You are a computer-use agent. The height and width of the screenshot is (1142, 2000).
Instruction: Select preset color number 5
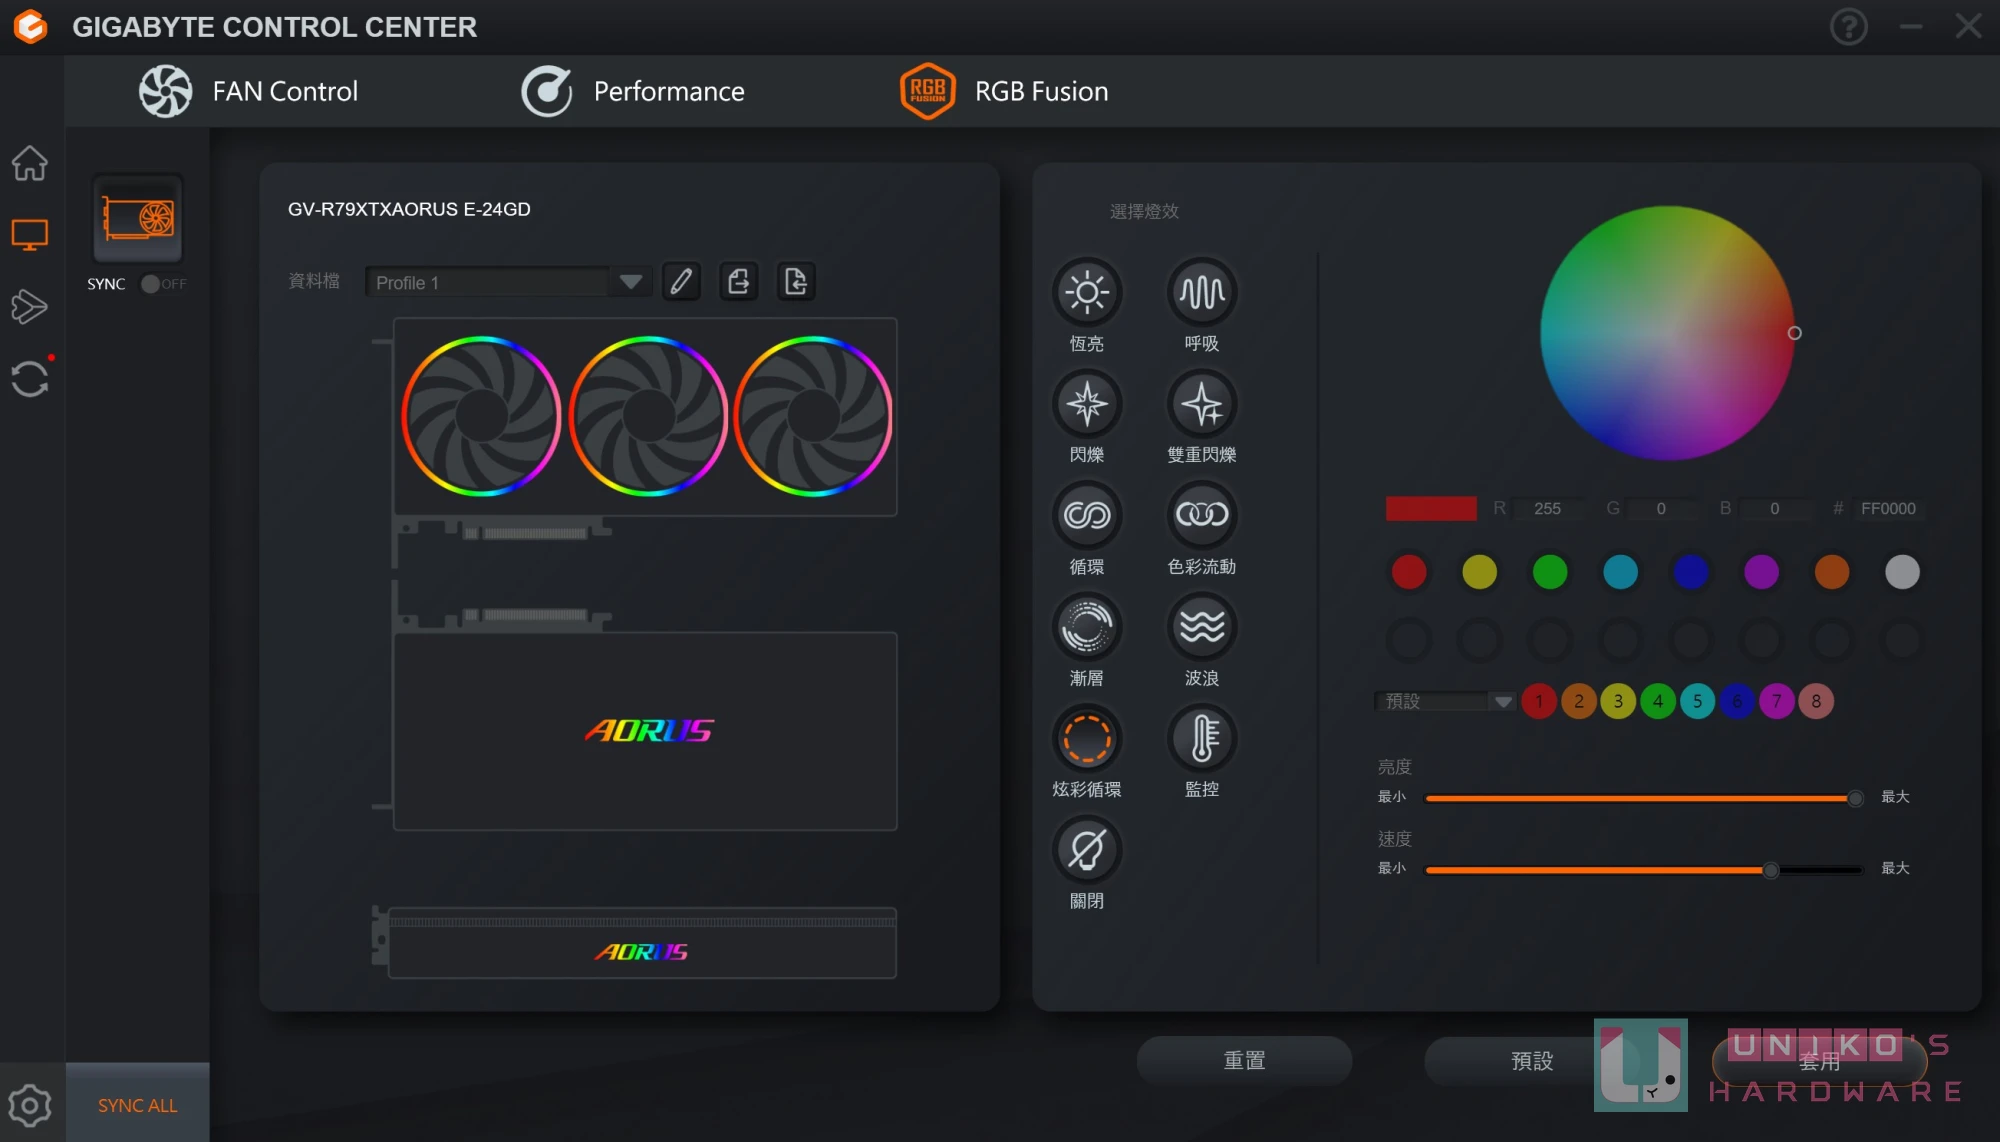coord(1697,701)
